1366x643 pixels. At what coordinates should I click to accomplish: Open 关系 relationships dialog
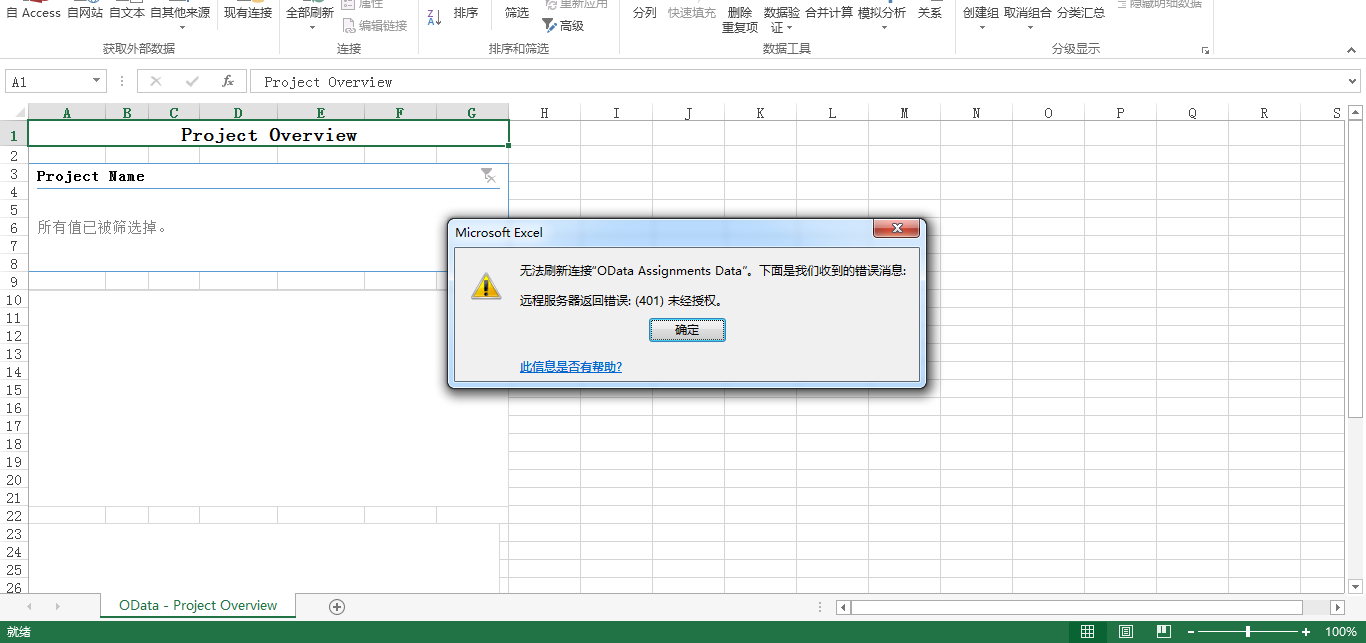[x=930, y=13]
